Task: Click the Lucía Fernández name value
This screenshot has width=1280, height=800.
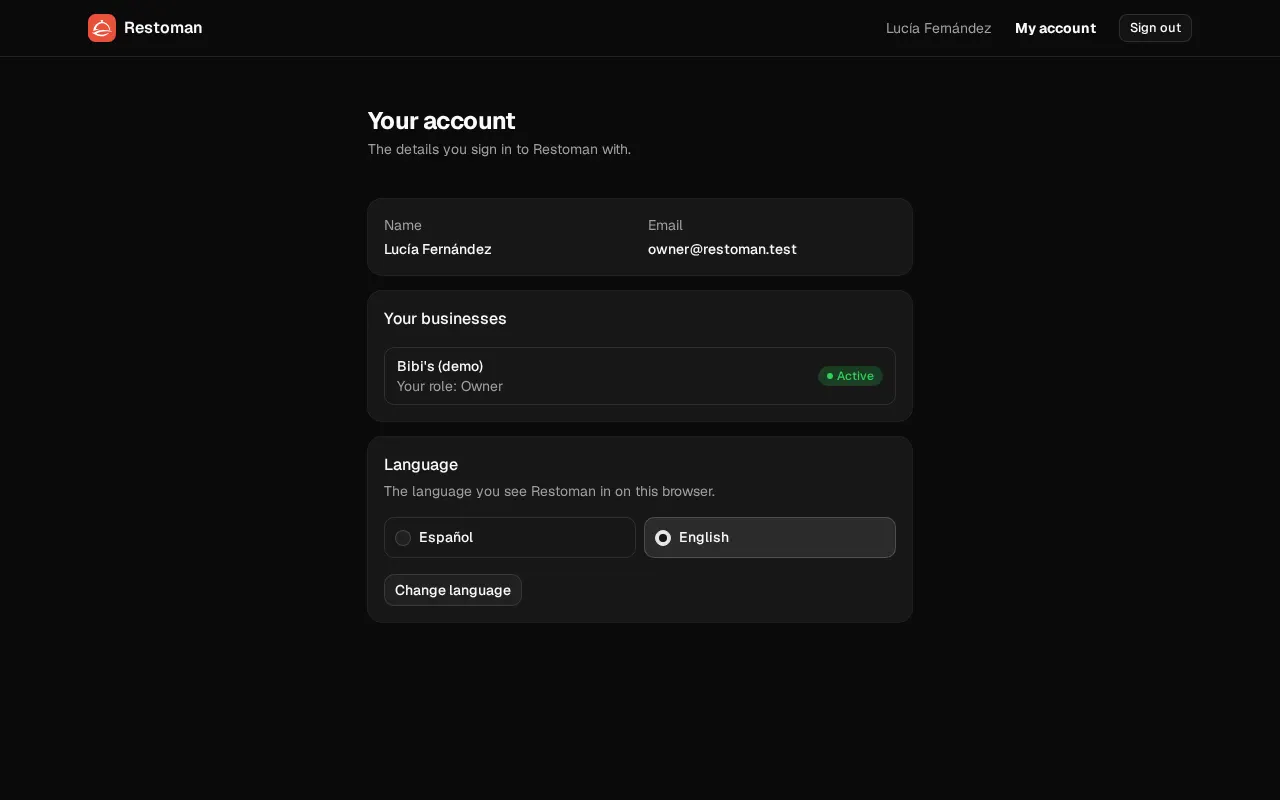Action: (x=438, y=249)
